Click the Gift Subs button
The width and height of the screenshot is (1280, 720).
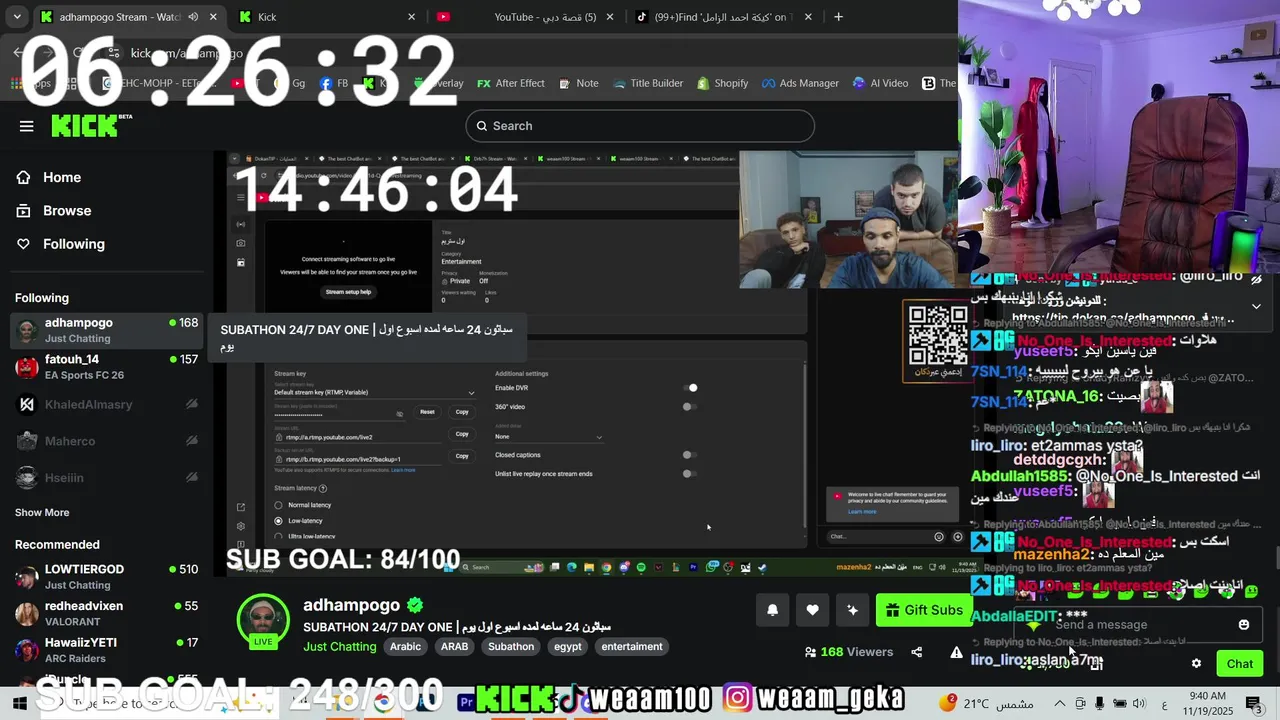922,610
